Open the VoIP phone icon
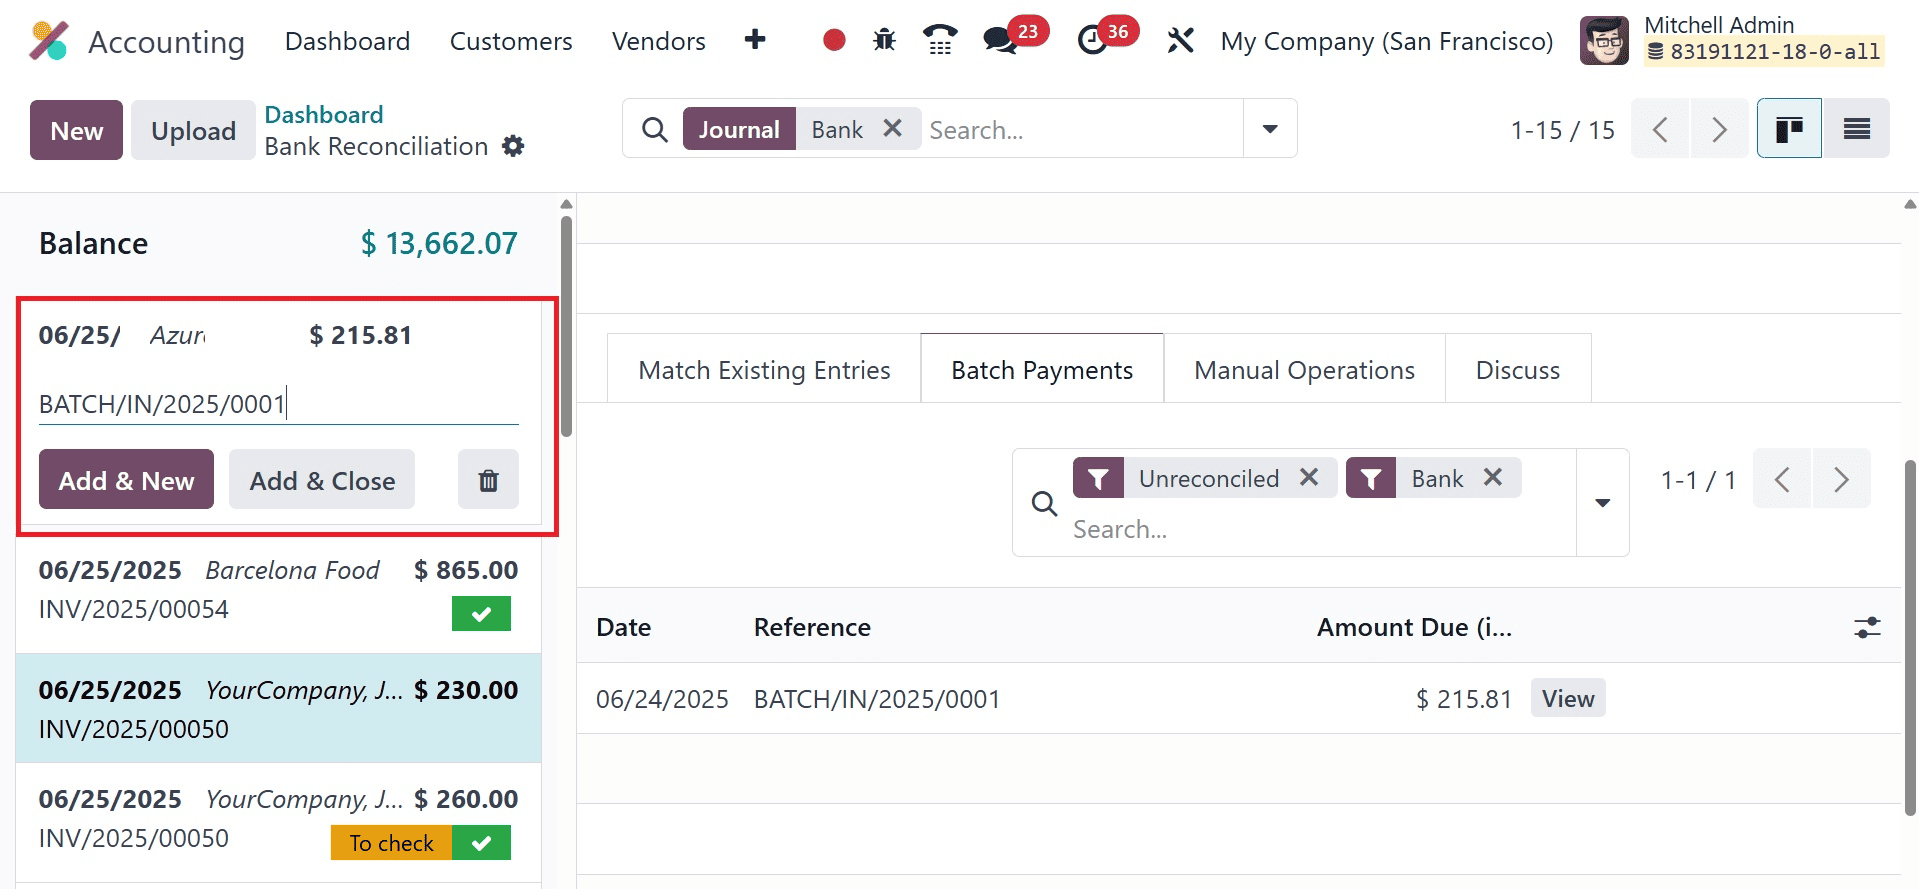The height and width of the screenshot is (889, 1919). point(940,40)
